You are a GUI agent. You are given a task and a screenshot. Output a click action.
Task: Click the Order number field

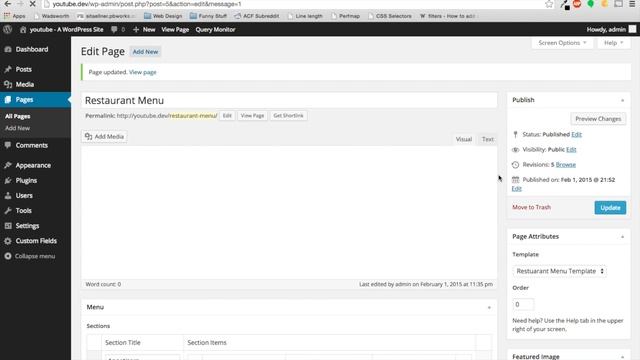523,304
